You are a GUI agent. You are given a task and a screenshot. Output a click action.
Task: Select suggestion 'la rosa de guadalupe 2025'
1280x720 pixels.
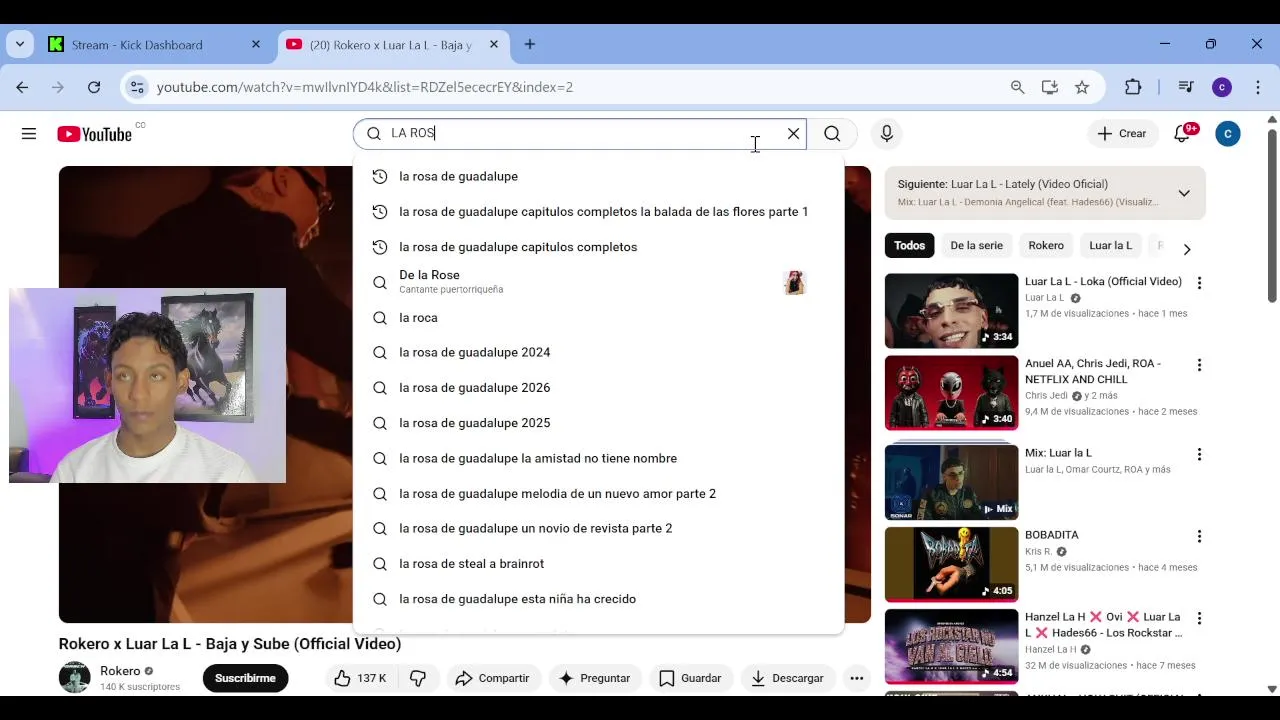[598, 423]
